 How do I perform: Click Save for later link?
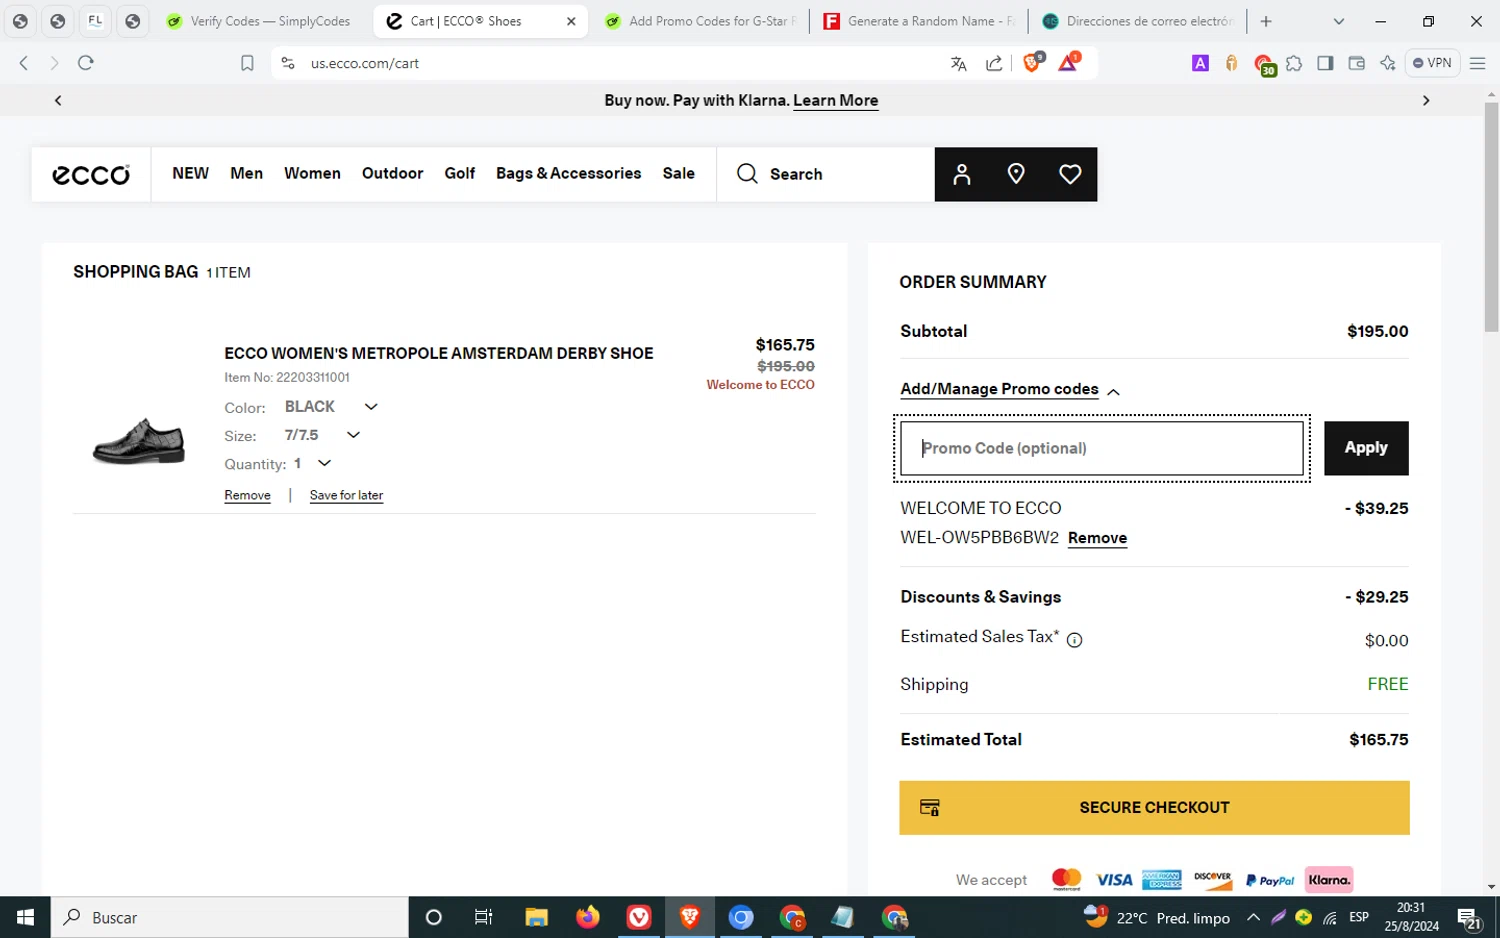(x=346, y=495)
